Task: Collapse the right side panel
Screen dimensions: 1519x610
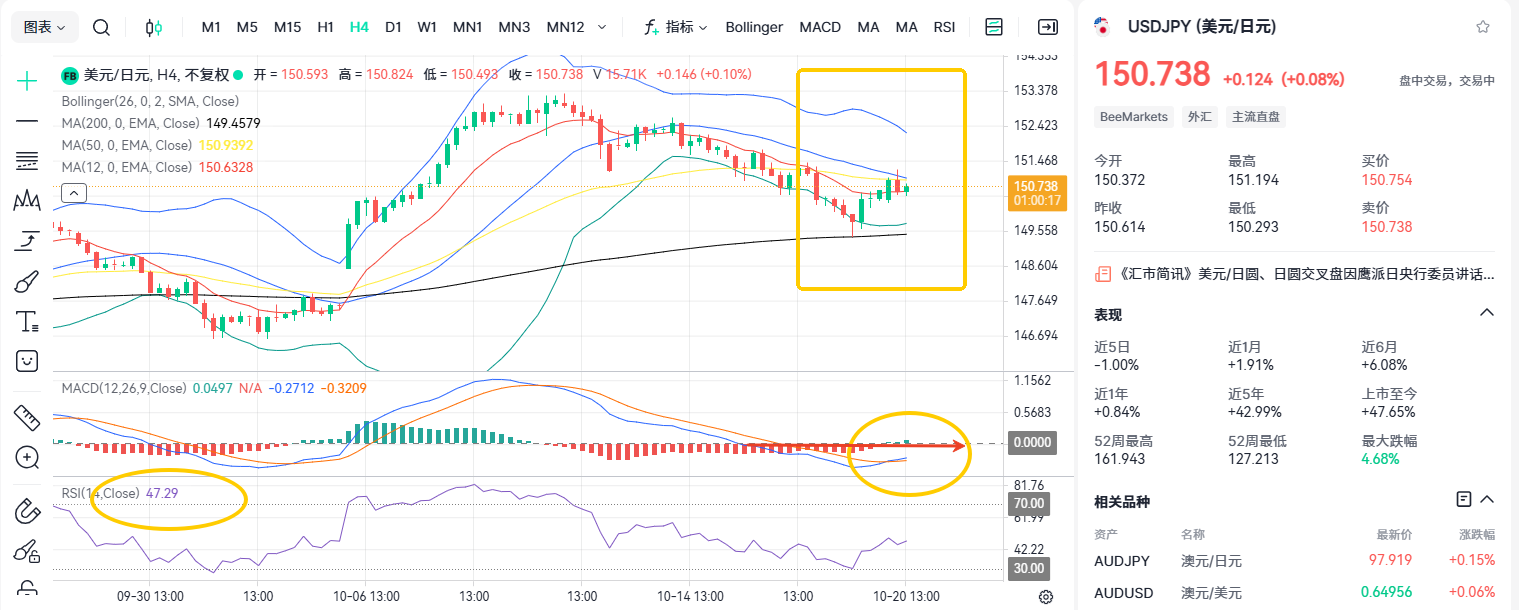Action: (1048, 27)
